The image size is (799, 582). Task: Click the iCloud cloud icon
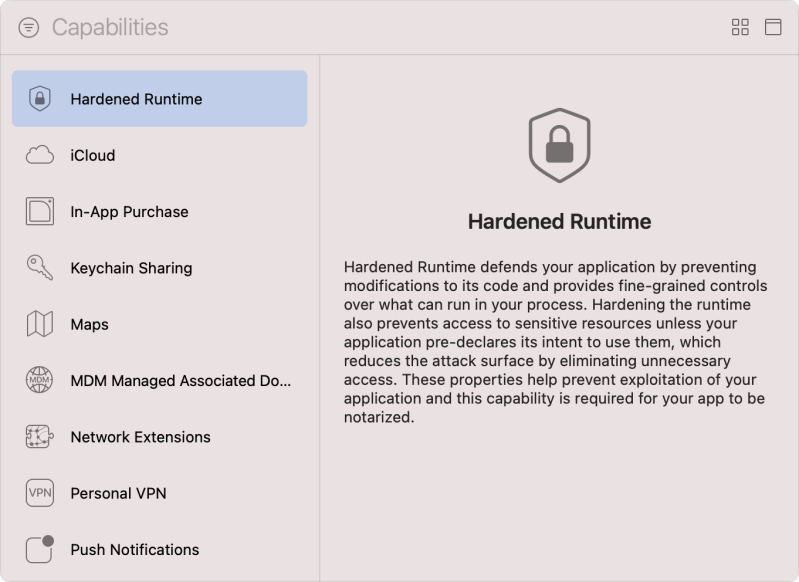pos(40,155)
